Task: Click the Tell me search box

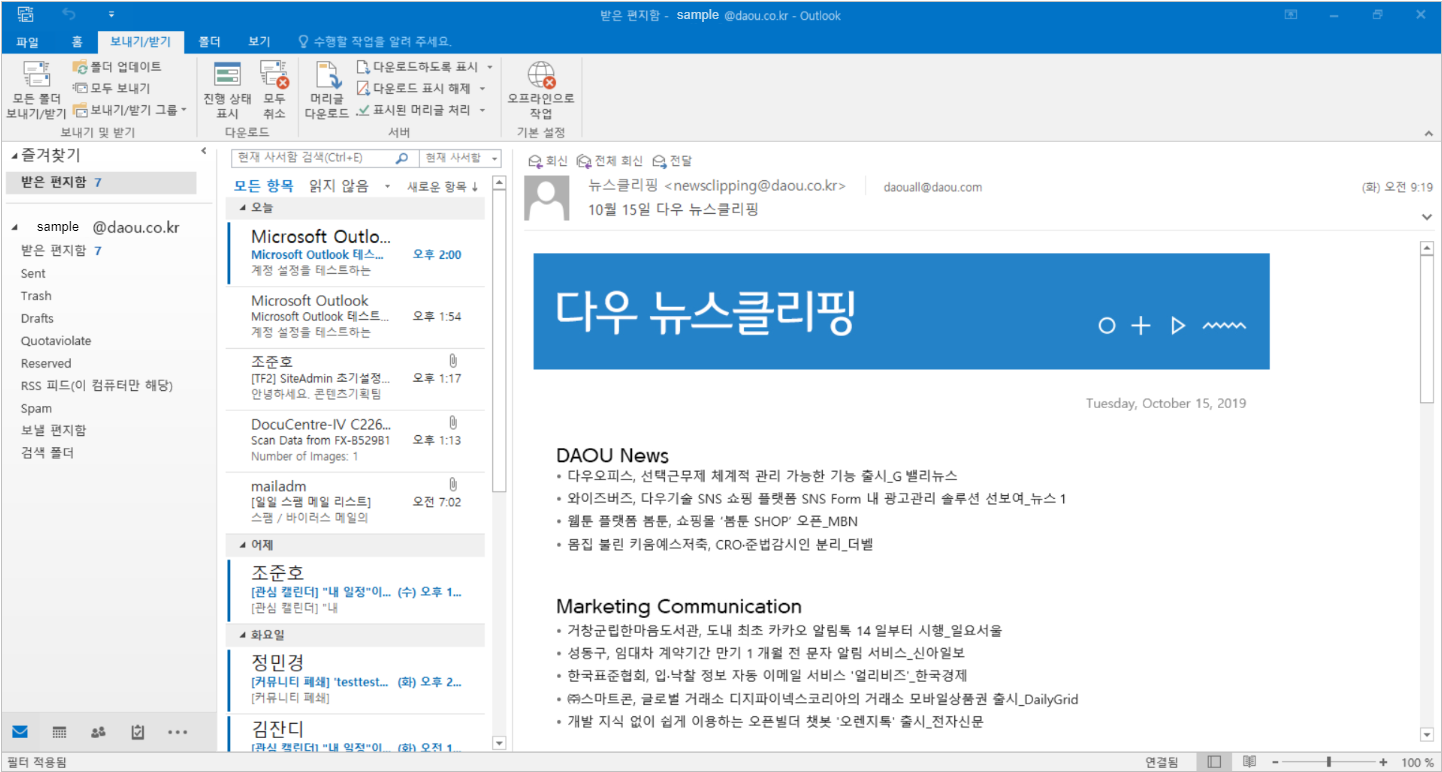Action: pos(375,42)
